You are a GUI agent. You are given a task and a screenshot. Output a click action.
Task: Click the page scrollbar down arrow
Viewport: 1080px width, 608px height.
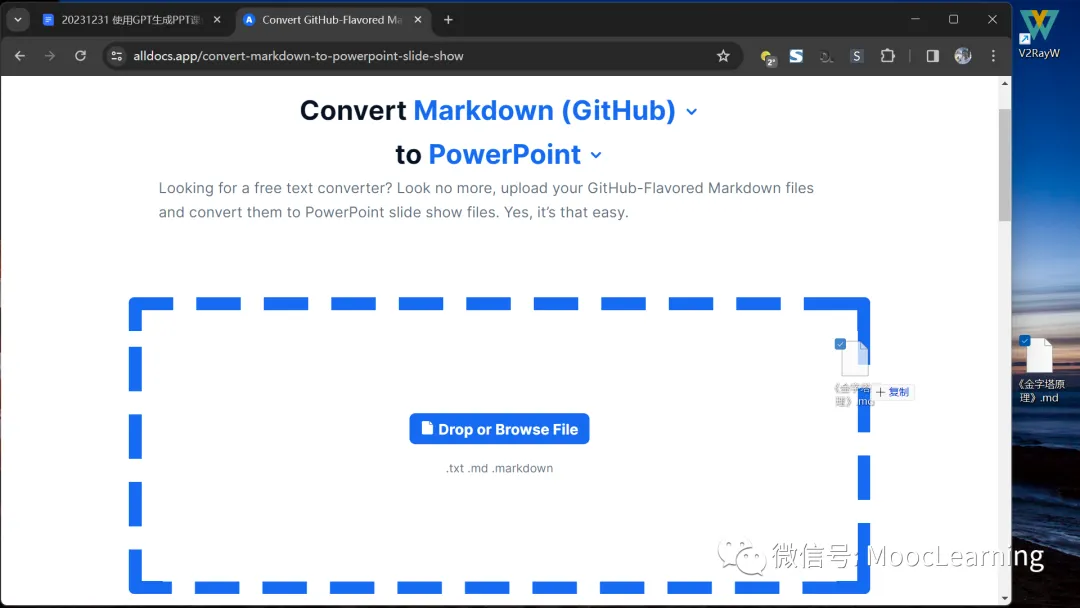pyautogui.click(x=1005, y=598)
